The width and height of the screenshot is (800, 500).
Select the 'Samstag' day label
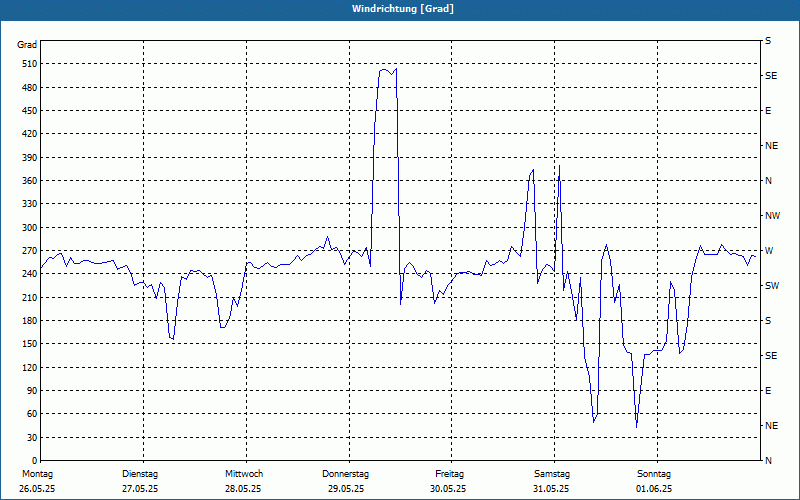click(x=552, y=474)
